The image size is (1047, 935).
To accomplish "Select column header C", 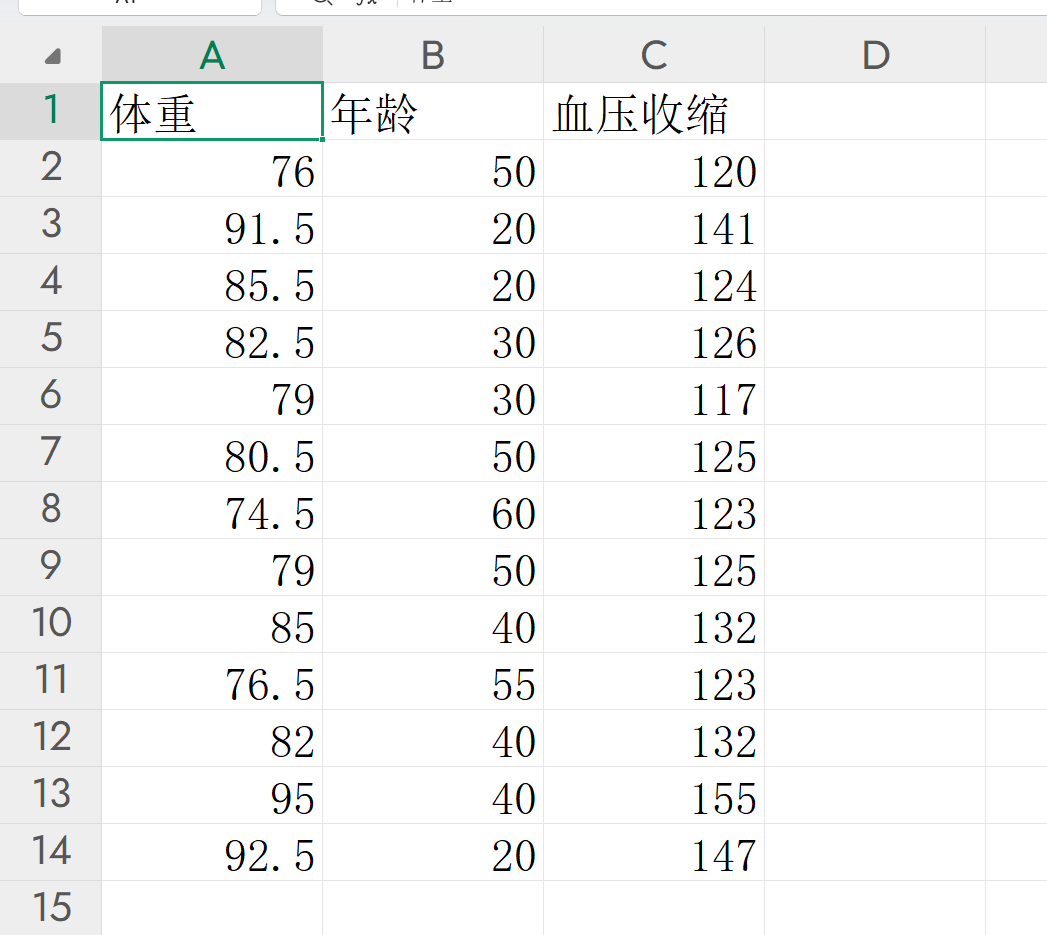I will (653, 55).
